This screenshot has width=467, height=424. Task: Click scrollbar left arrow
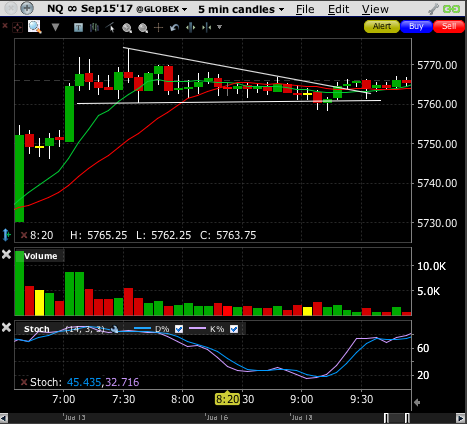(4, 418)
